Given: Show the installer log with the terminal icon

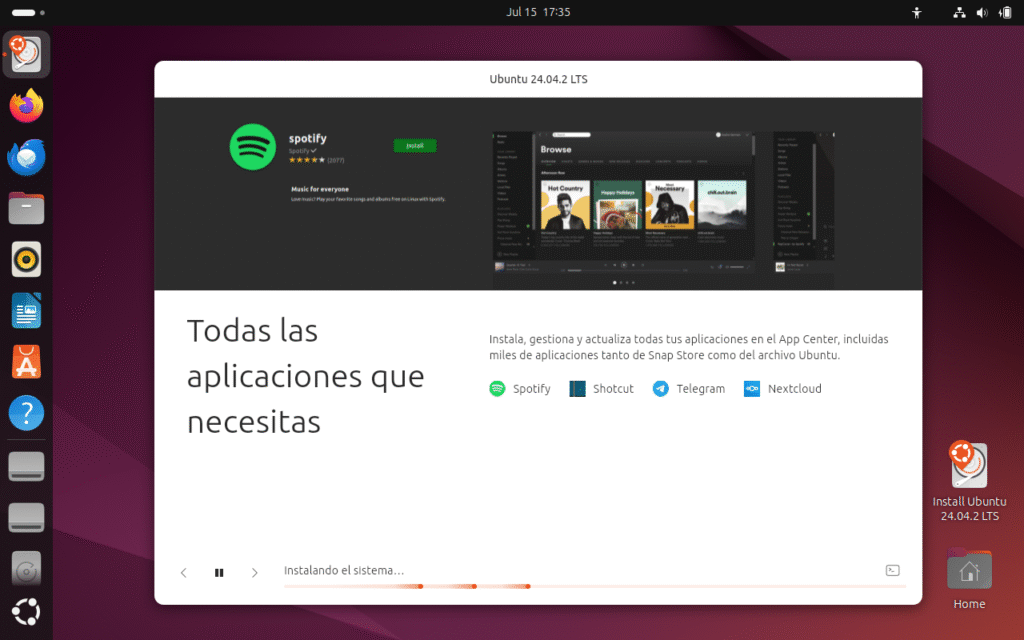Looking at the screenshot, I should (893, 571).
